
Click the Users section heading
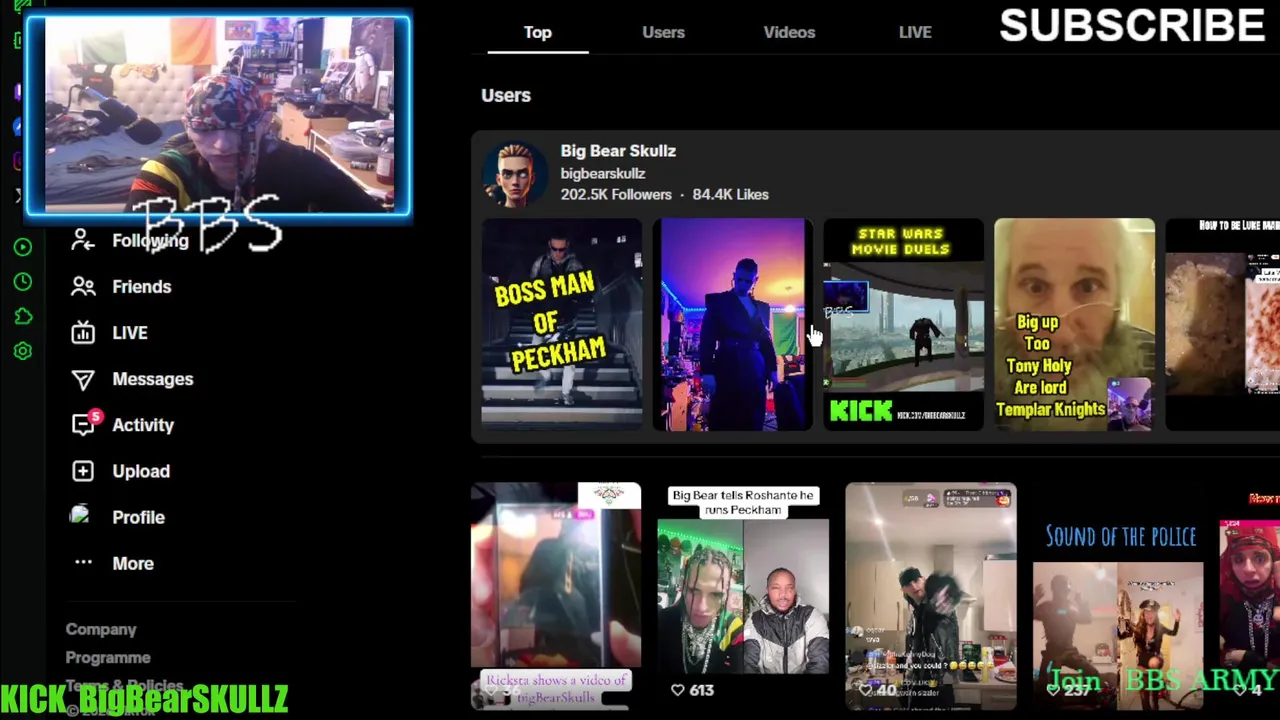506,95
